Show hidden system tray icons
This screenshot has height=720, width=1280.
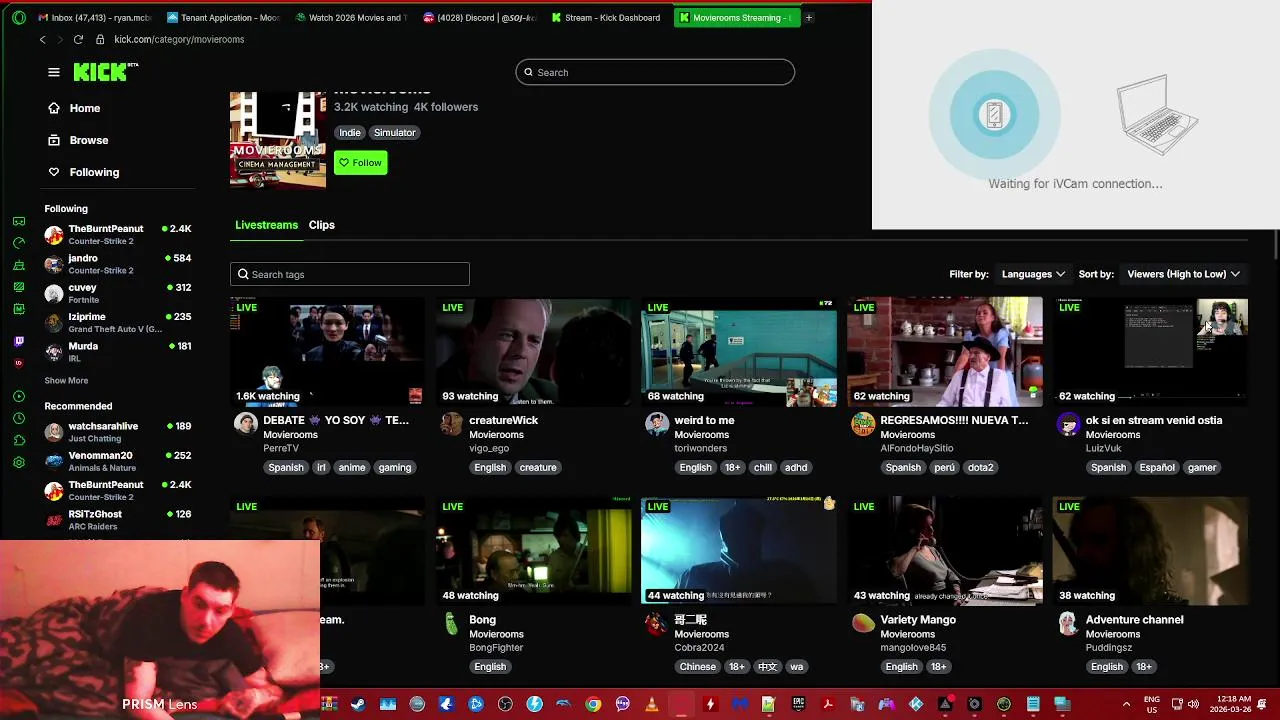coord(1126,704)
